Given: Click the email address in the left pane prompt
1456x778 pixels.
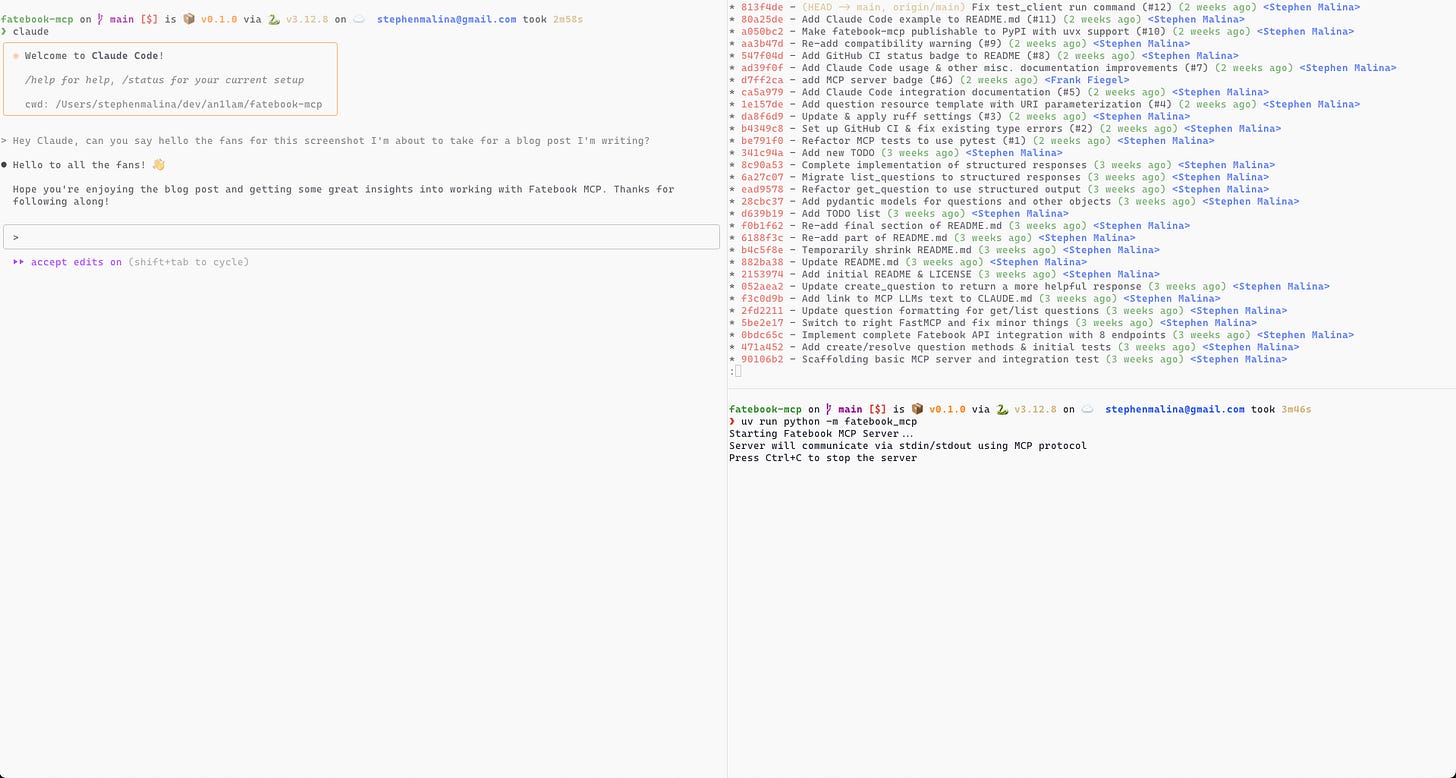Looking at the screenshot, I should (x=447, y=19).
